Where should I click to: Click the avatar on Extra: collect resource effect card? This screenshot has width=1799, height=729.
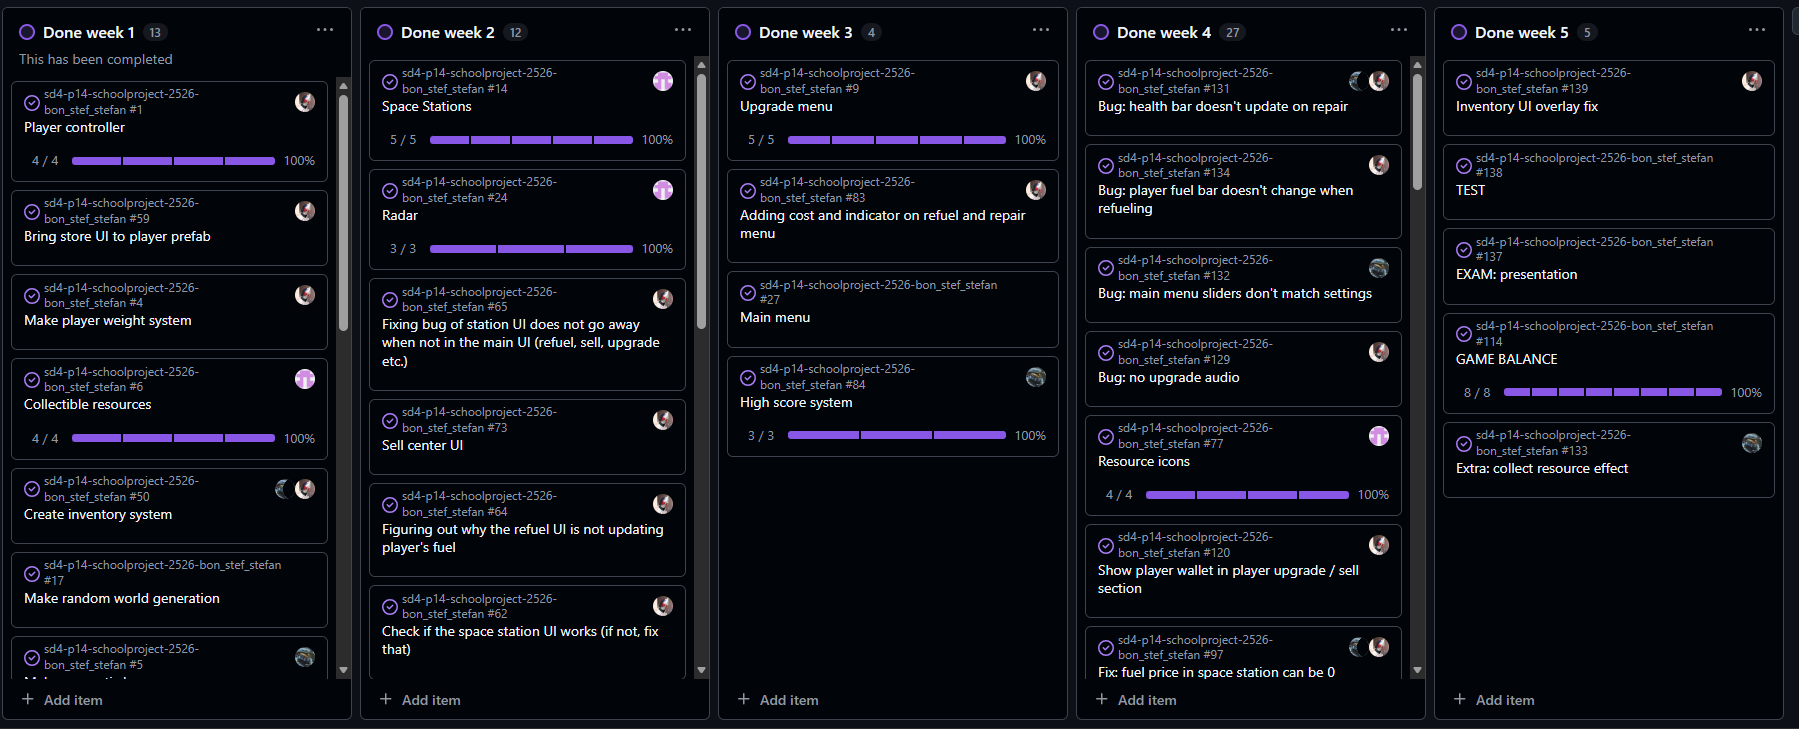coord(1752,443)
